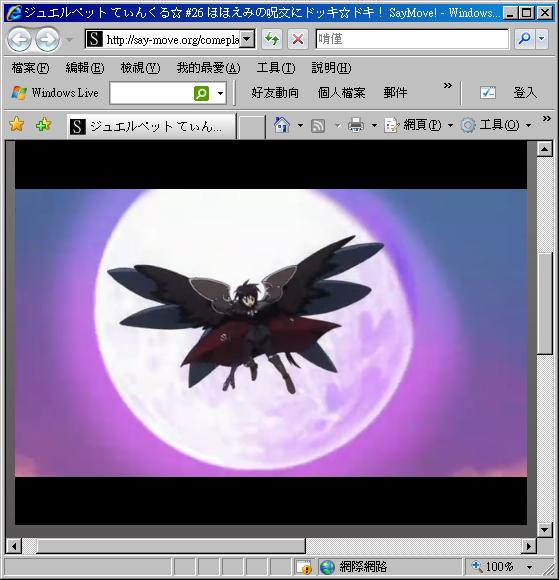Open the 檔案(F) menu
Viewport: 559px width, 580px height.
point(30,68)
